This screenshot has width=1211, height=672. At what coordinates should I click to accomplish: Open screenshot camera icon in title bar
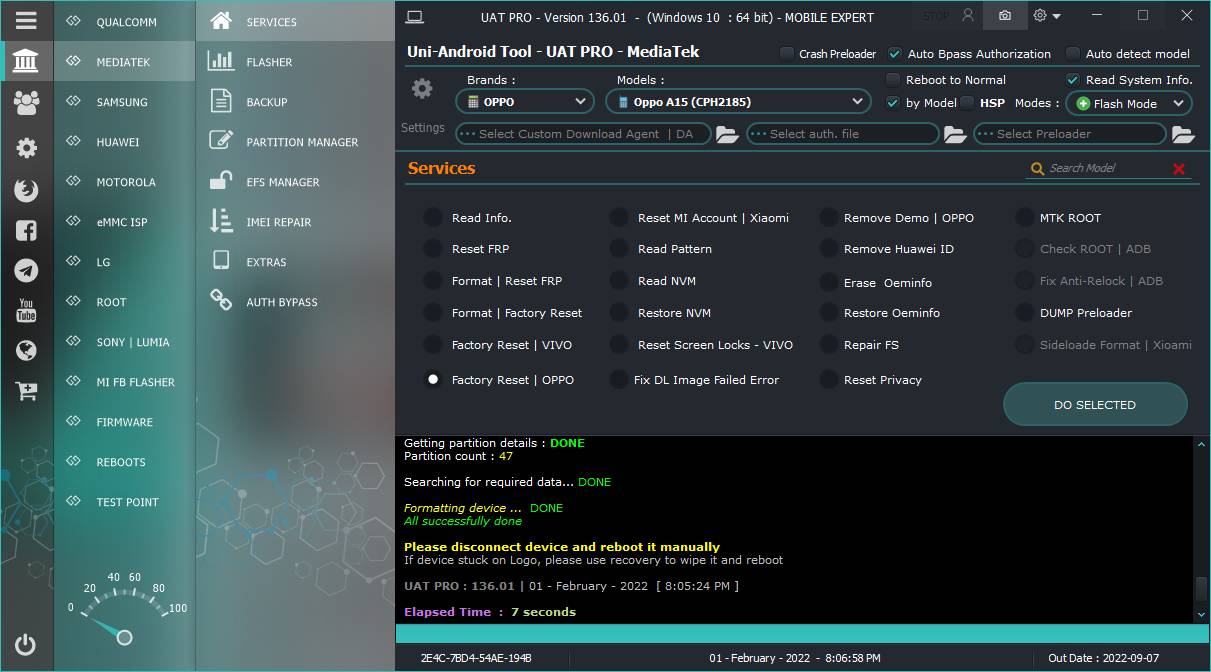pyautogui.click(x=1005, y=16)
